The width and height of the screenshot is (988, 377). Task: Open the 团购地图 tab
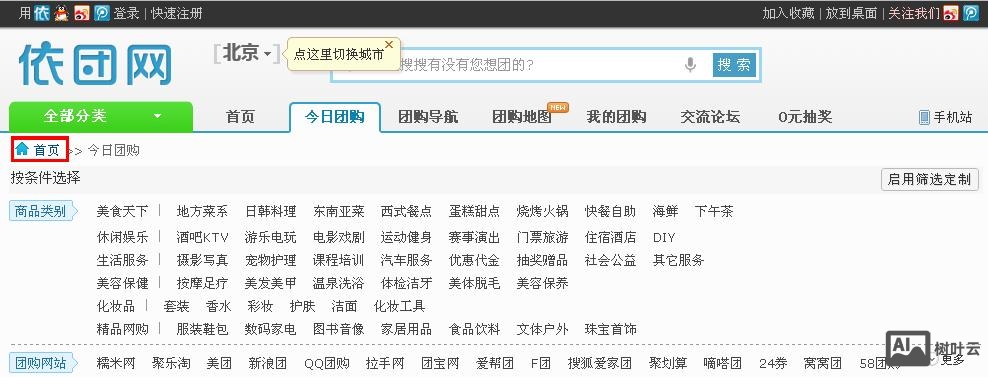[x=522, y=117]
